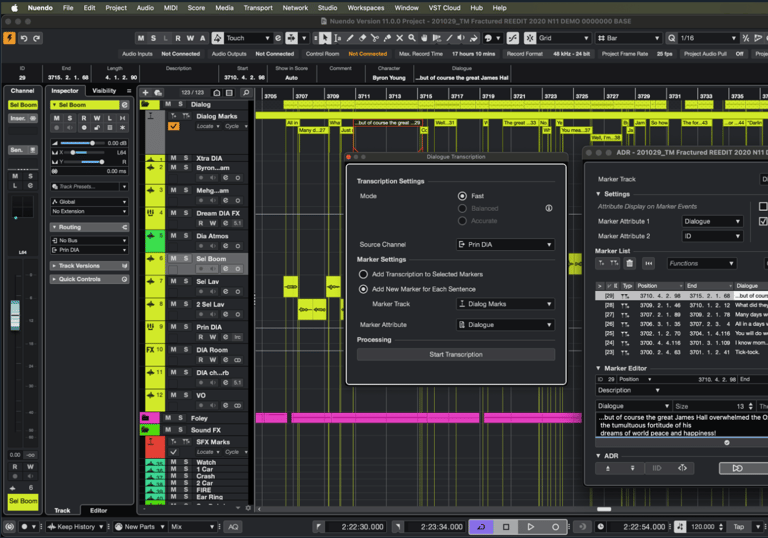This screenshot has height=538, width=768.
Task: Select the Fast transcription mode
Action: pos(462,196)
